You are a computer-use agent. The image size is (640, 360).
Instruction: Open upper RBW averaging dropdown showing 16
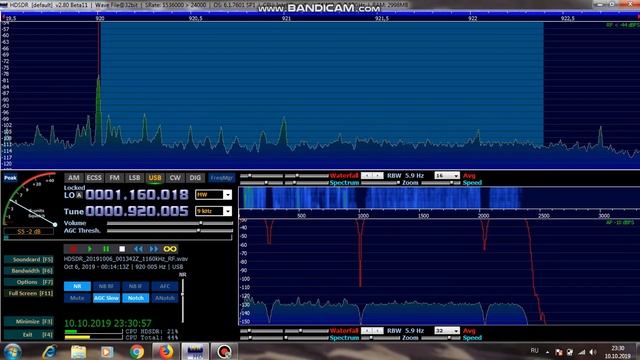tap(447, 176)
